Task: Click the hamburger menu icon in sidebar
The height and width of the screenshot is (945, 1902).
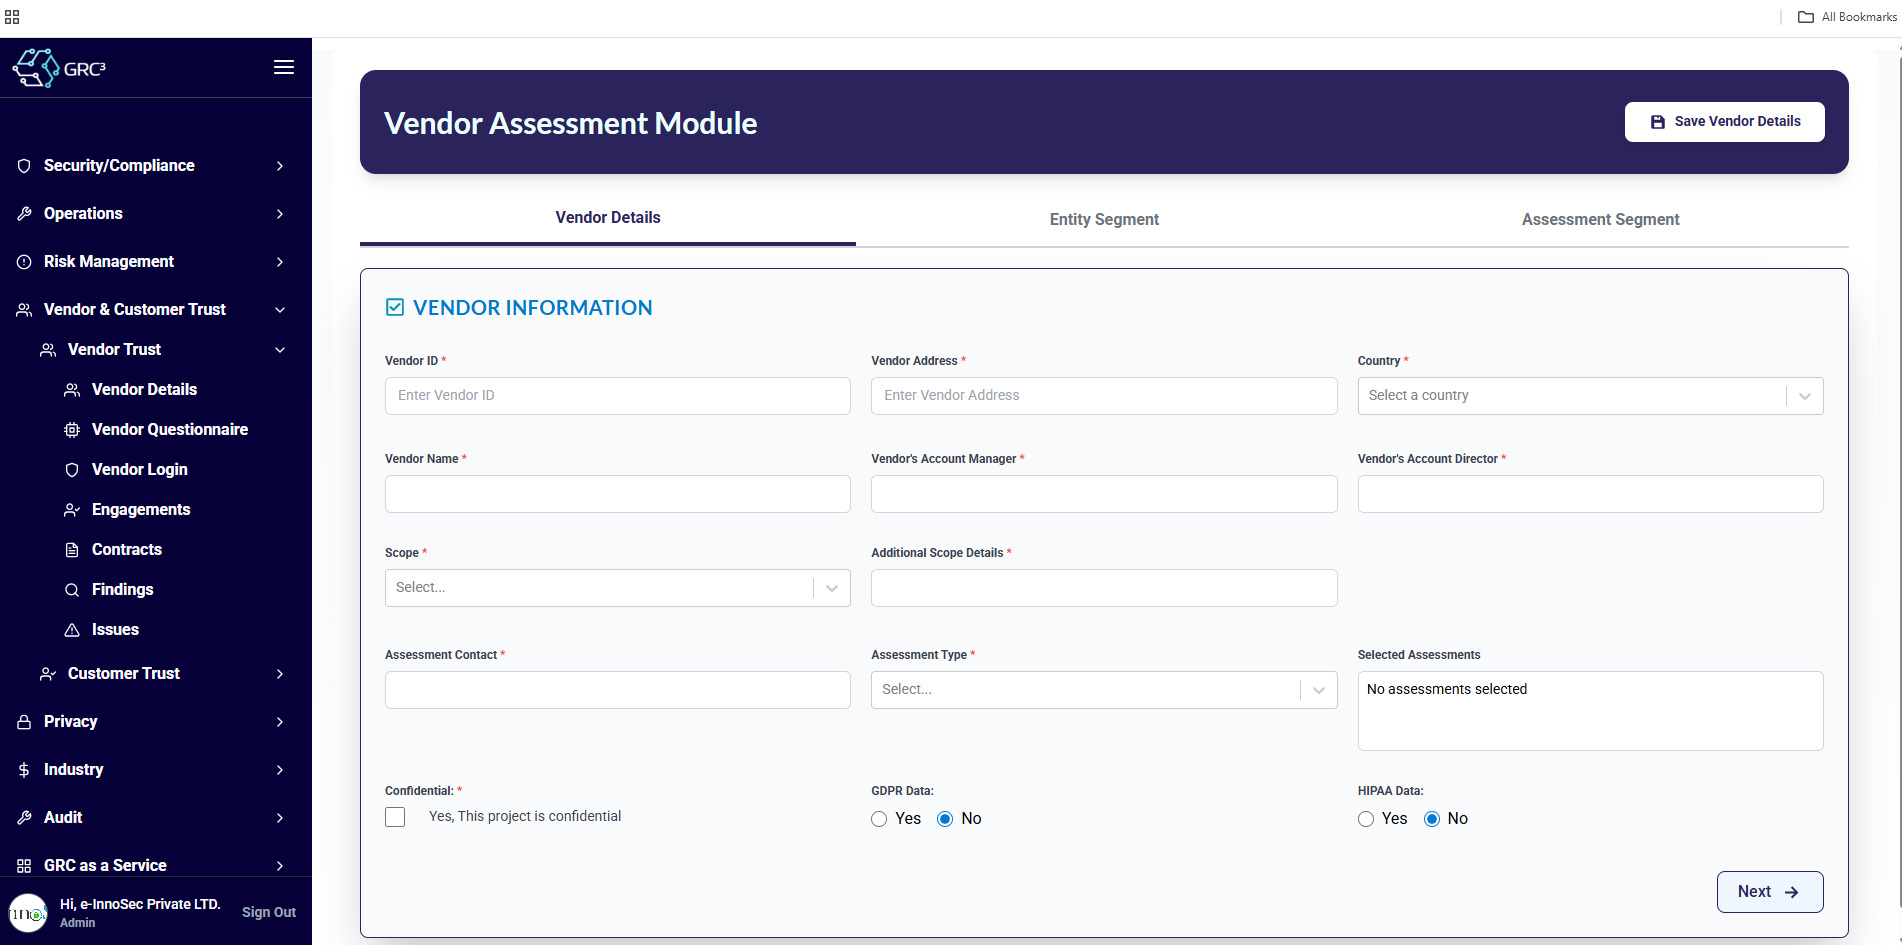Action: (x=284, y=67)
